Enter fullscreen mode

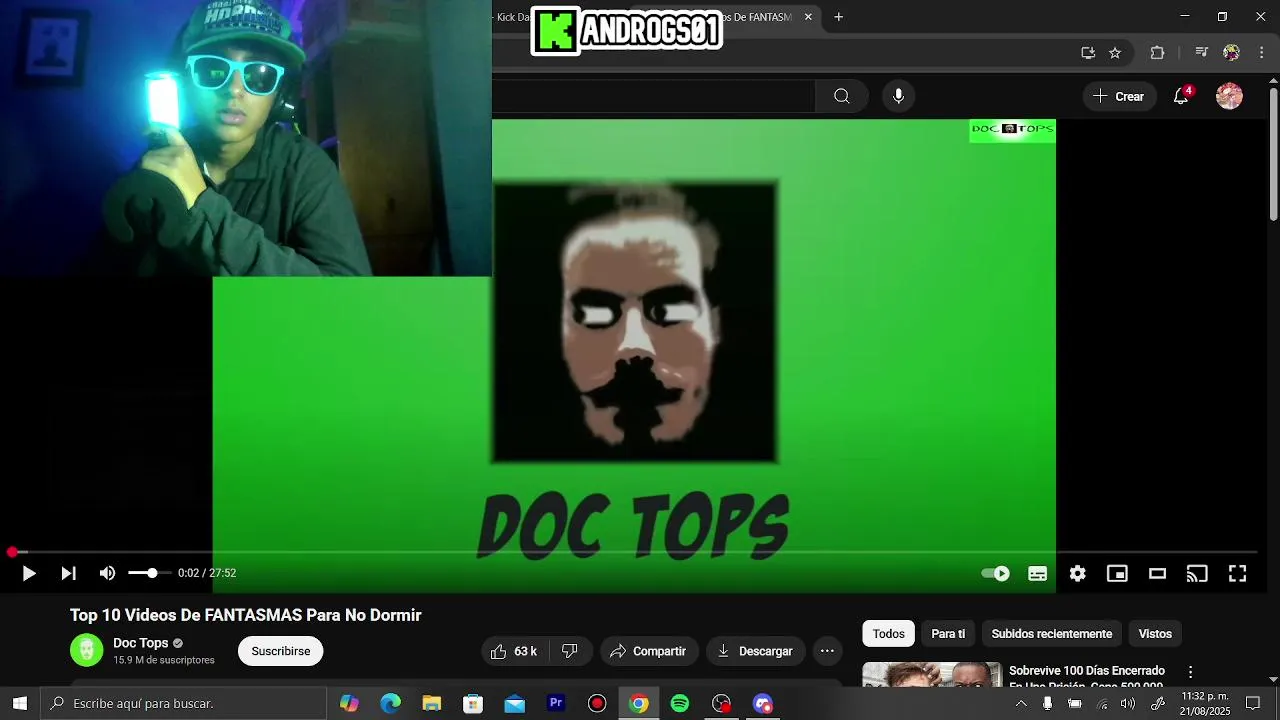(1237, 573)
